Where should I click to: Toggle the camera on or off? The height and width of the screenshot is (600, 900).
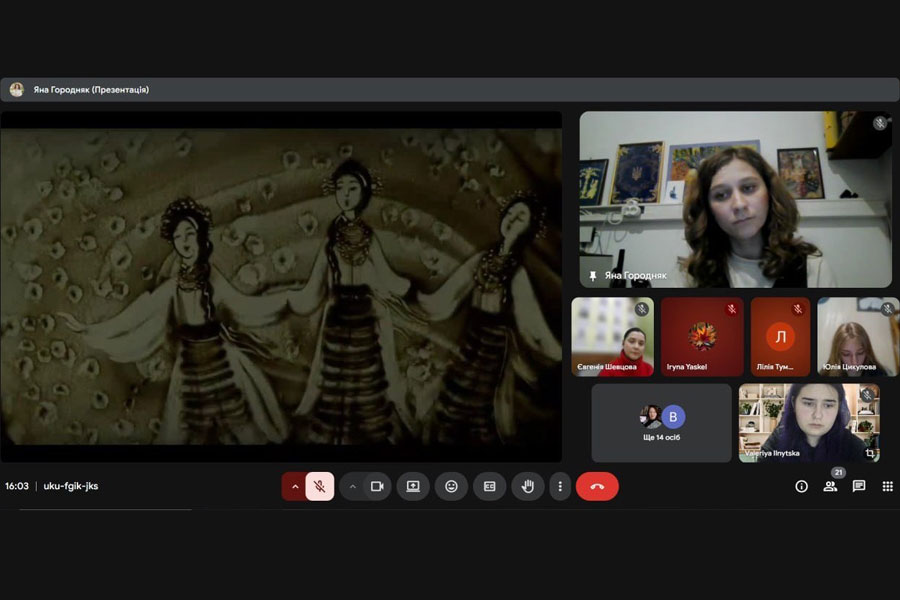[377, 486]
